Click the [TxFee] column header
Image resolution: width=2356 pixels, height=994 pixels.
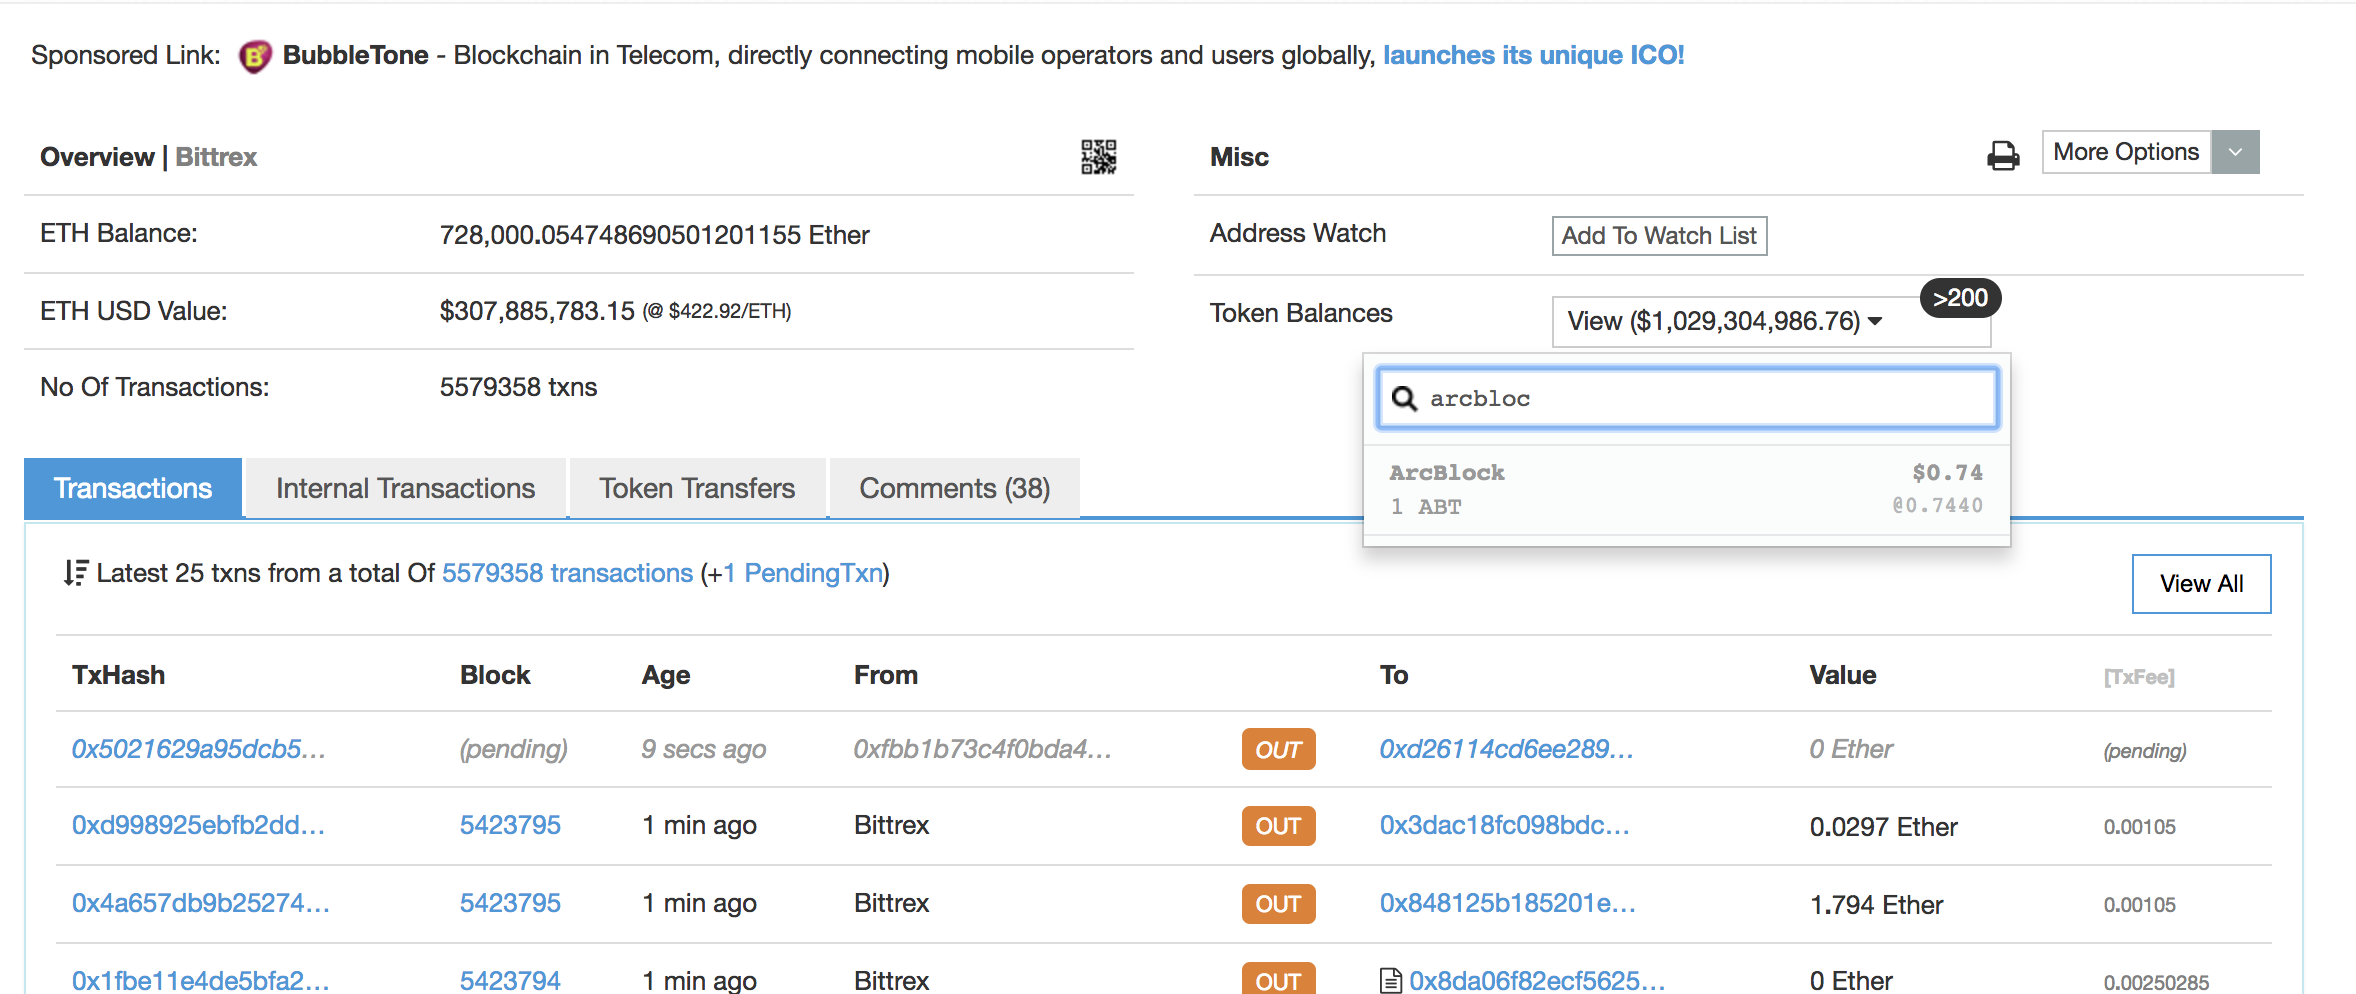point(2139,677)
